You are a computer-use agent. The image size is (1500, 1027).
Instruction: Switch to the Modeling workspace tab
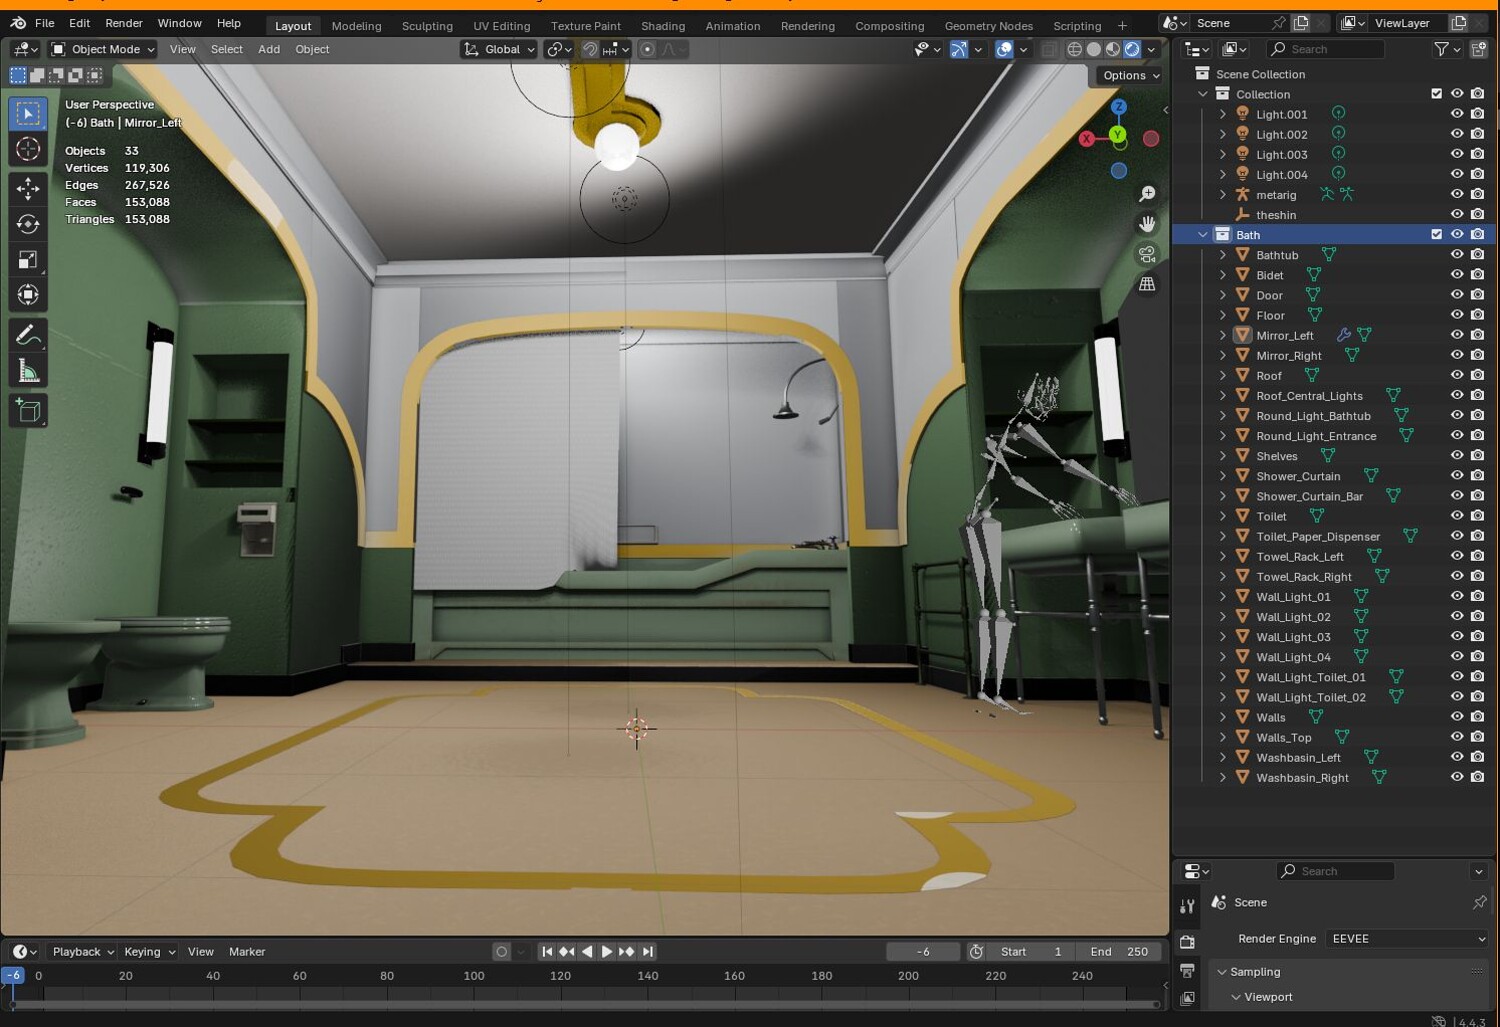[356, 26]
